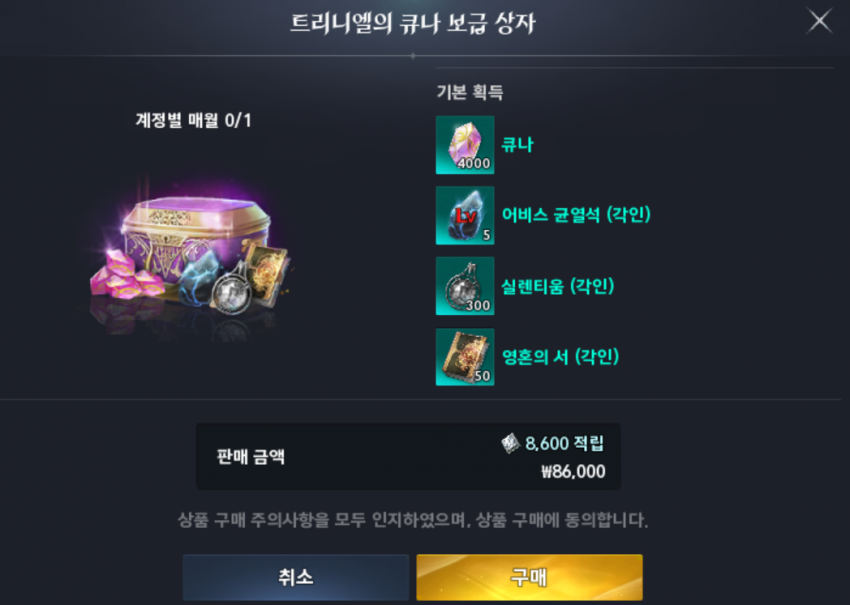The height and width of the screenshot is (605, 850).
Task: Click the 영혼의 서 (각인) item label
Action: 560,357
